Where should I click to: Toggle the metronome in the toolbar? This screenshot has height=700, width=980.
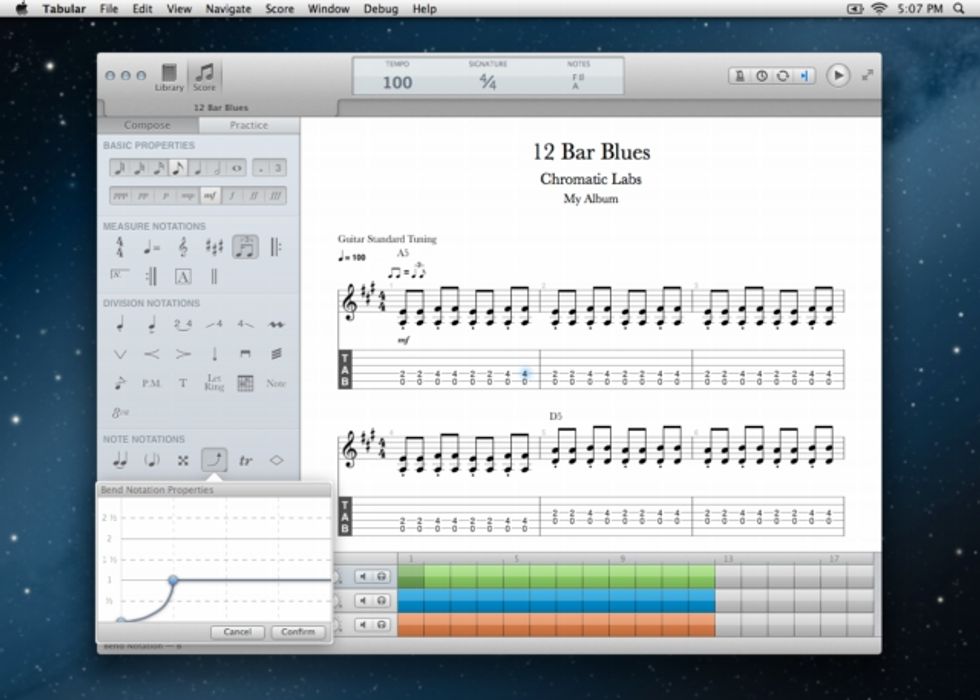pyautogui.click(x=739, y=76)
